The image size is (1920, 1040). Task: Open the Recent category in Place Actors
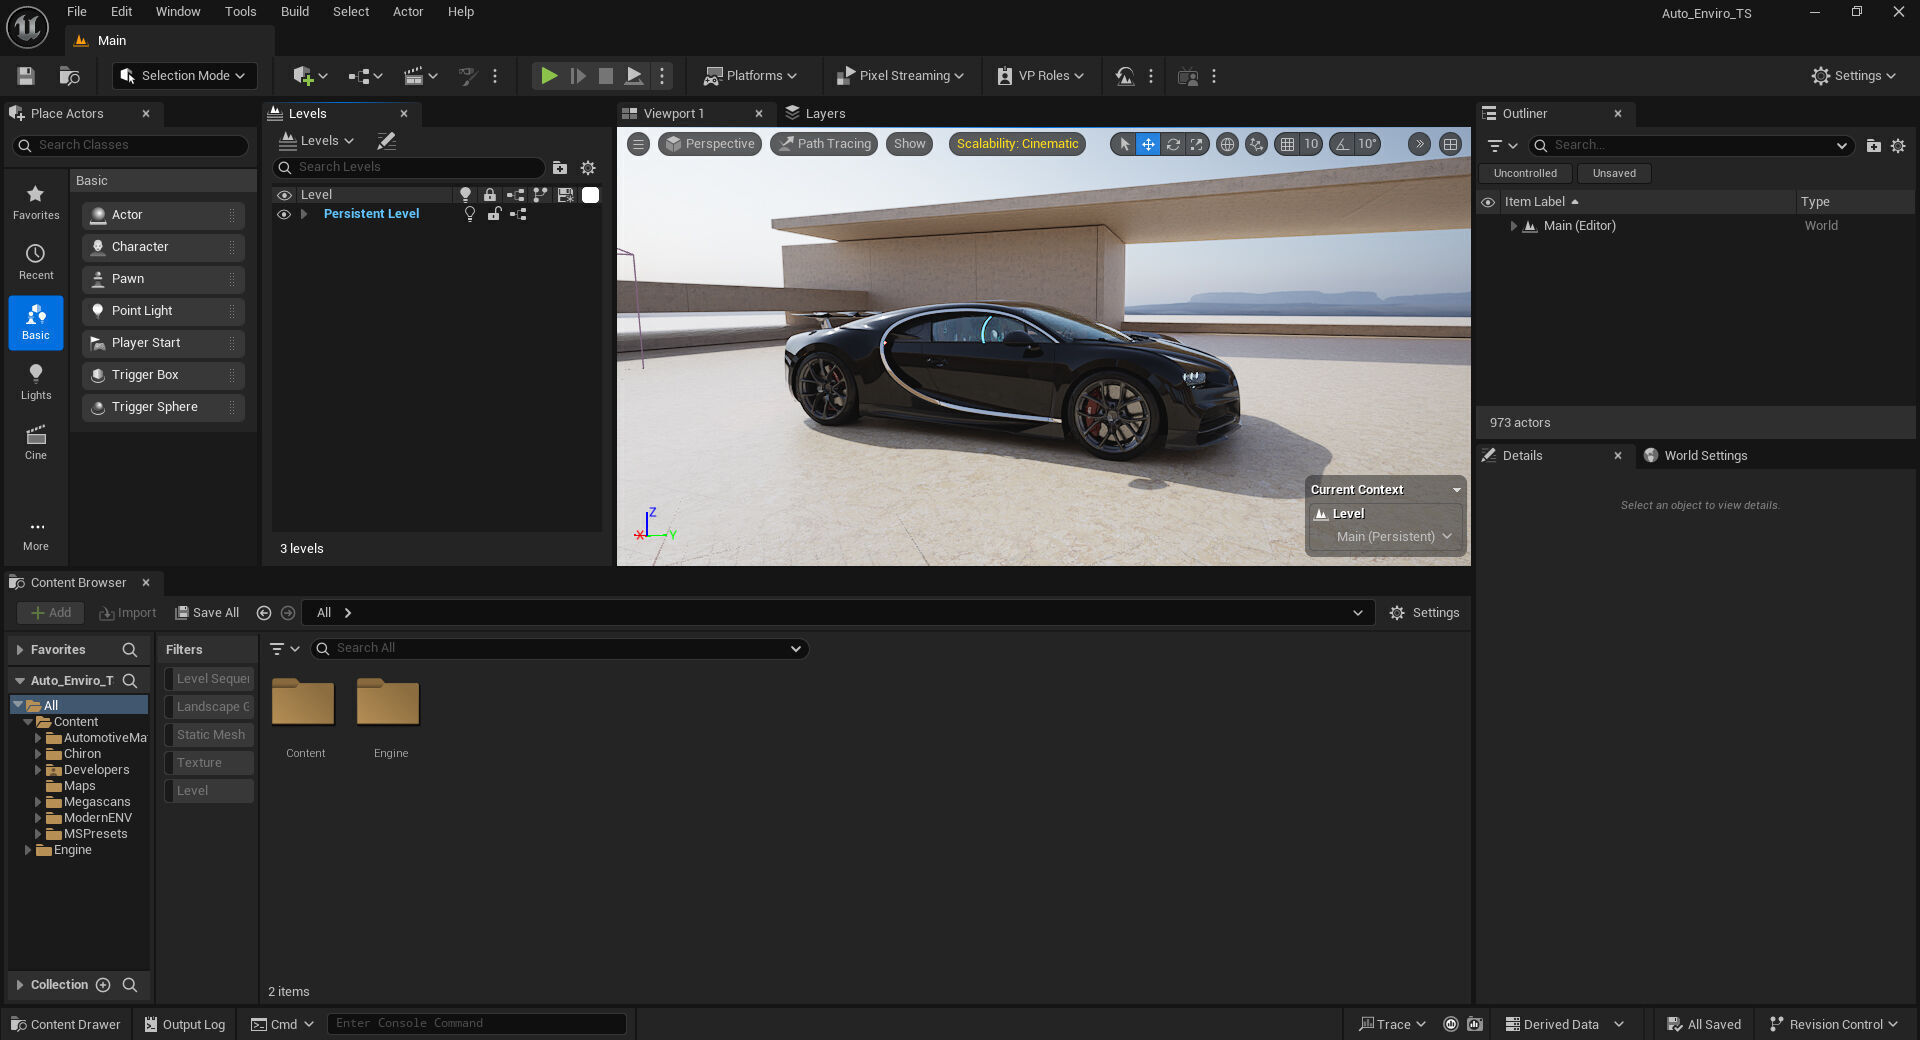pyautogui.click(x=36, y=262)
